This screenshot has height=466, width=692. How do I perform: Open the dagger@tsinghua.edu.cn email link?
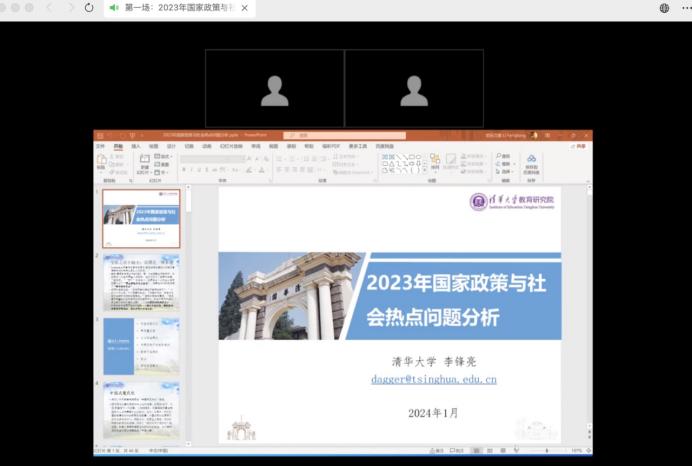coord(434,379)
